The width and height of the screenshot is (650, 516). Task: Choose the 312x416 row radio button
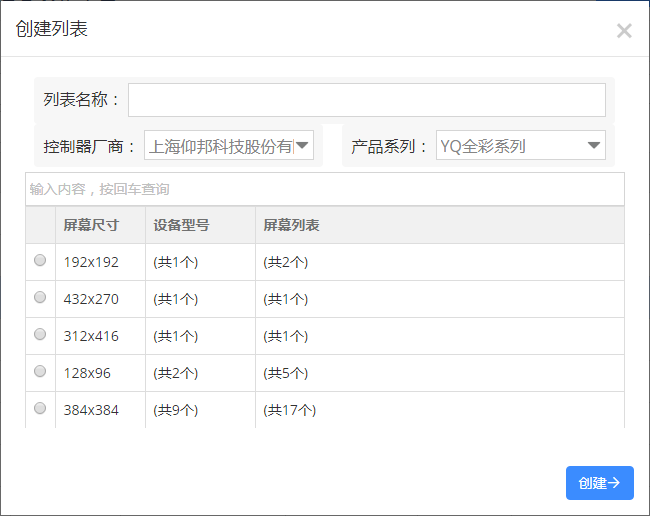click(40, 334)
